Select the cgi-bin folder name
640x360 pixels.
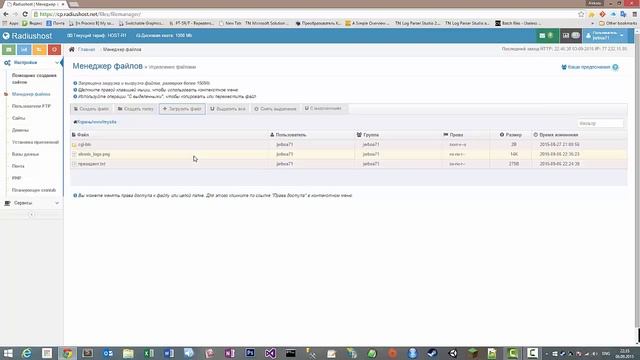[x=84, y=144]
